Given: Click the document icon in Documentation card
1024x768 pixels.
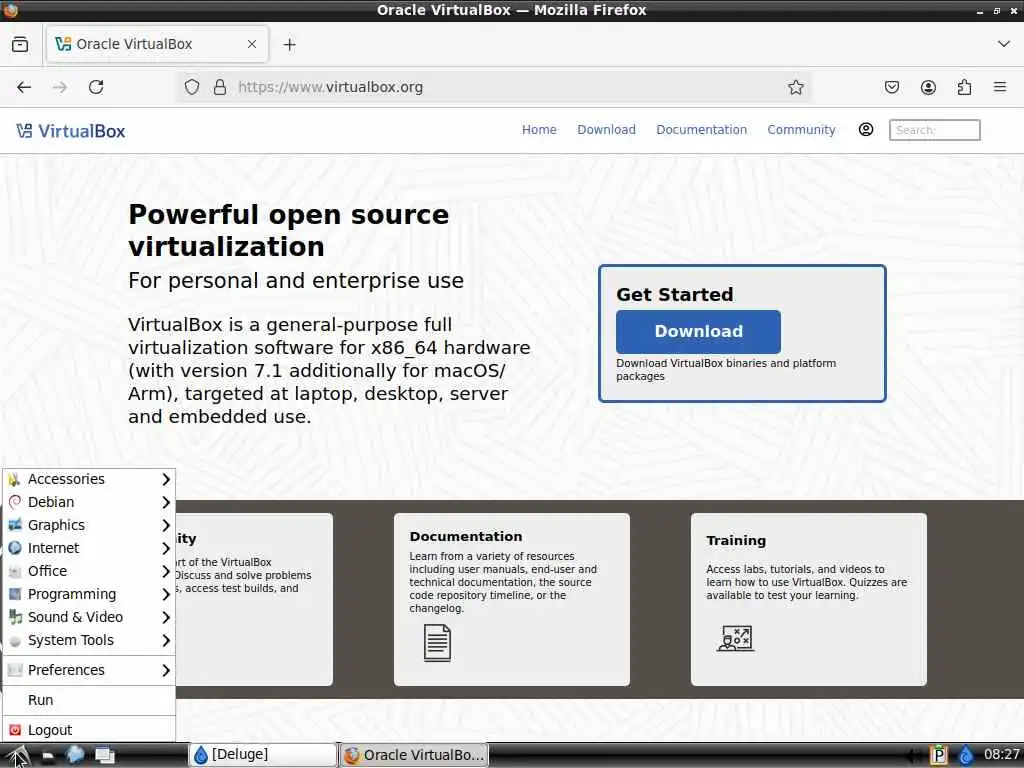Looking at the screenshot, I should (437, 643).
